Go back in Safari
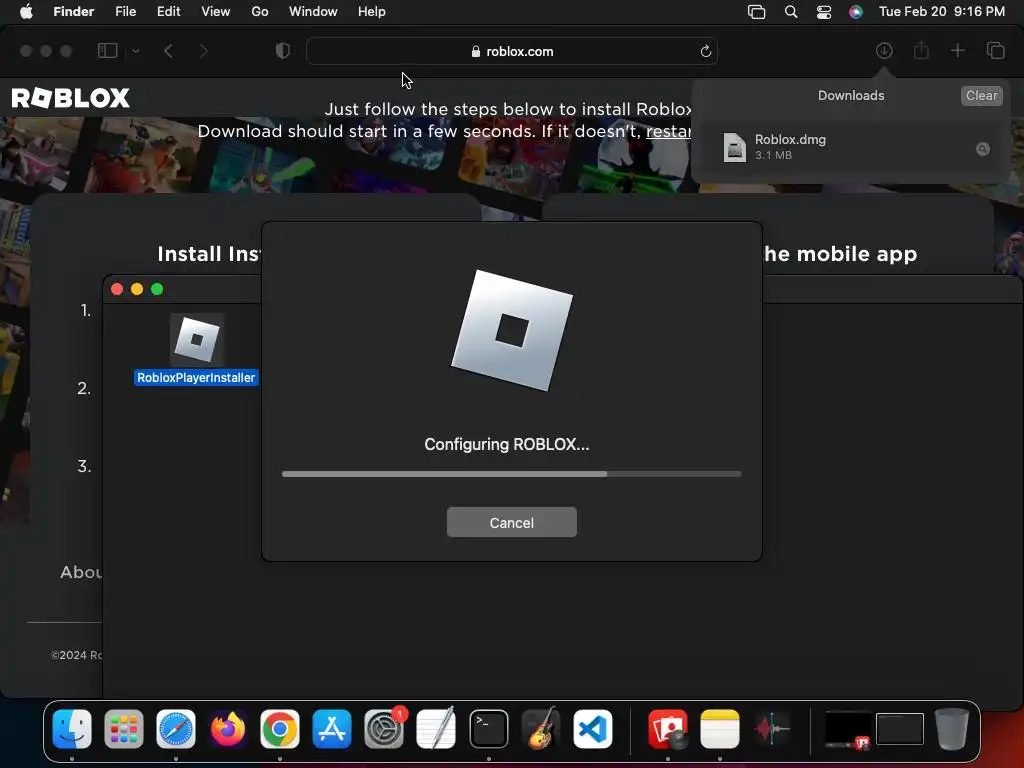 point(168,51)
